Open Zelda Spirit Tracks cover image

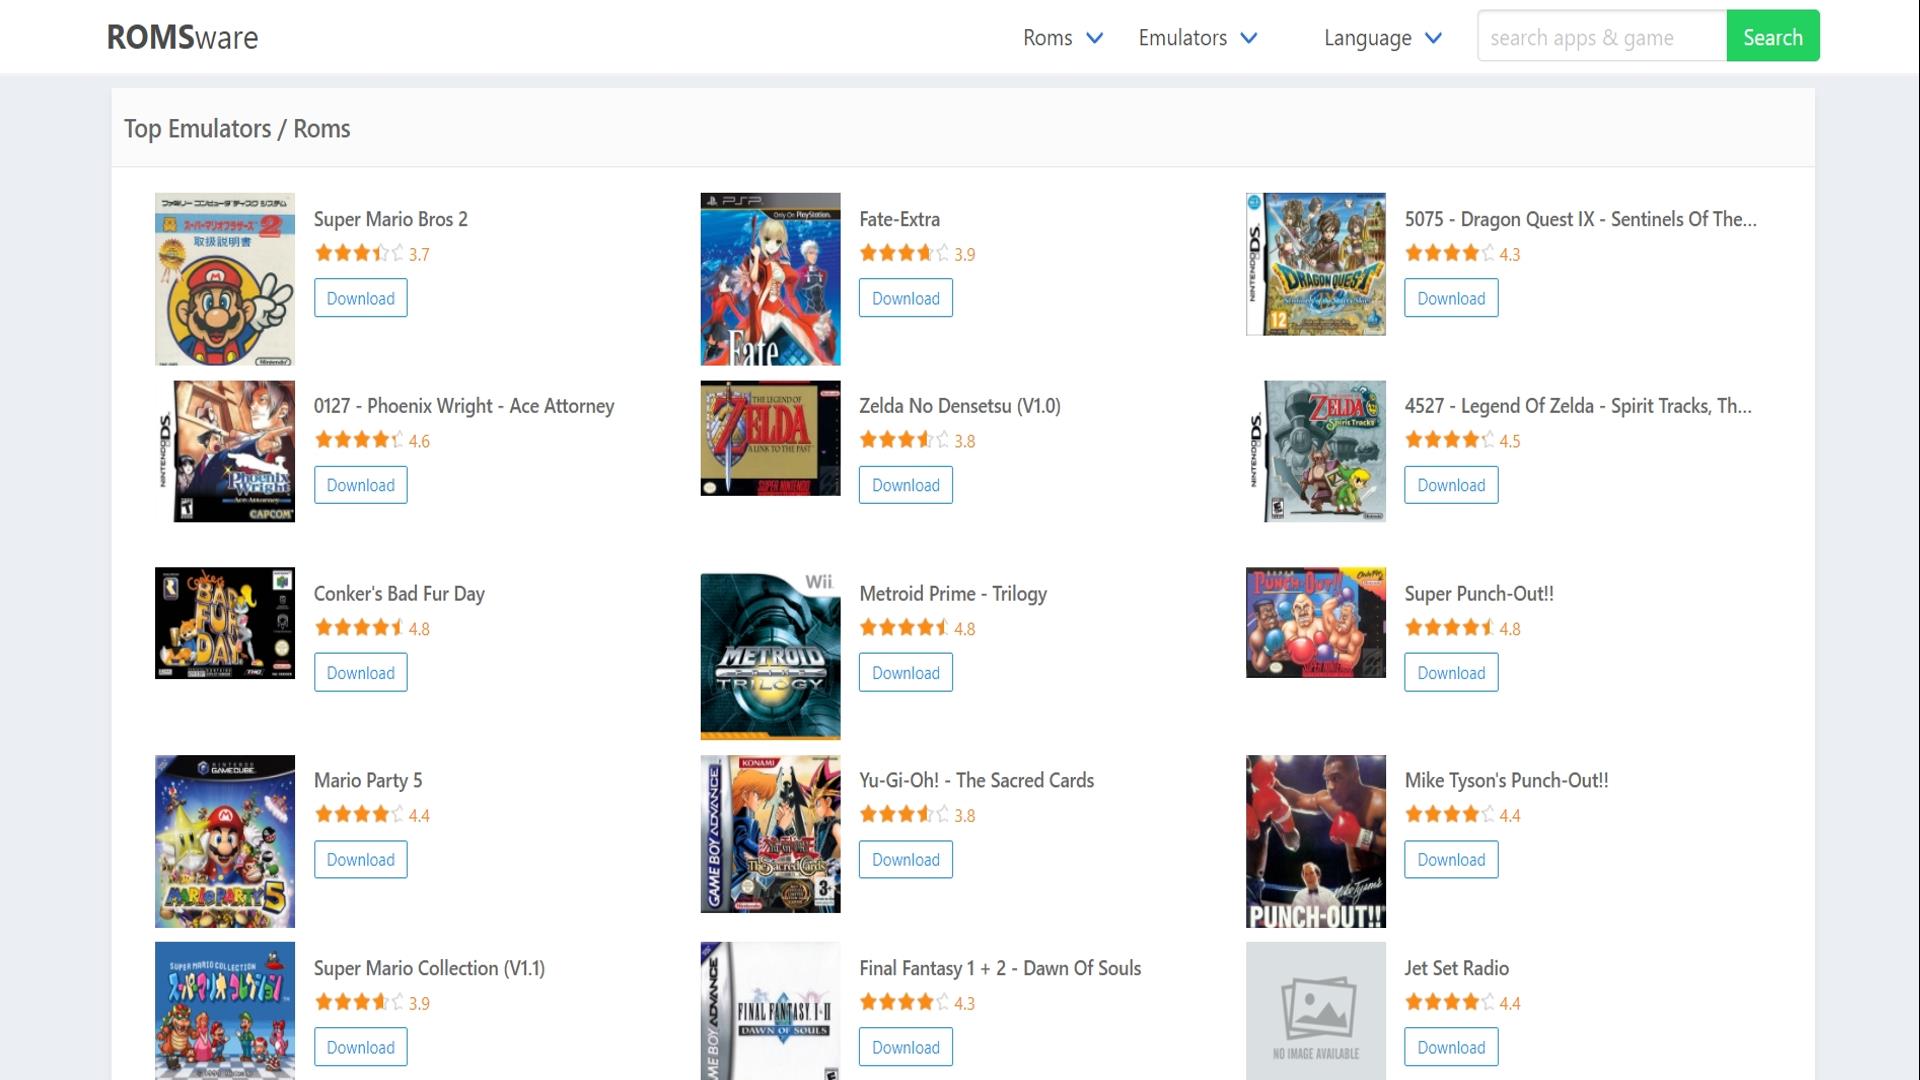(1315, 451)
